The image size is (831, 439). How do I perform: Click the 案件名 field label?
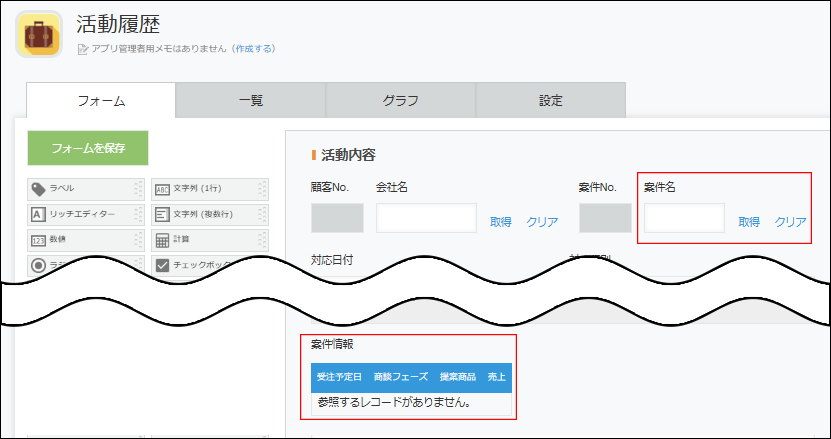tap(660, 187)
